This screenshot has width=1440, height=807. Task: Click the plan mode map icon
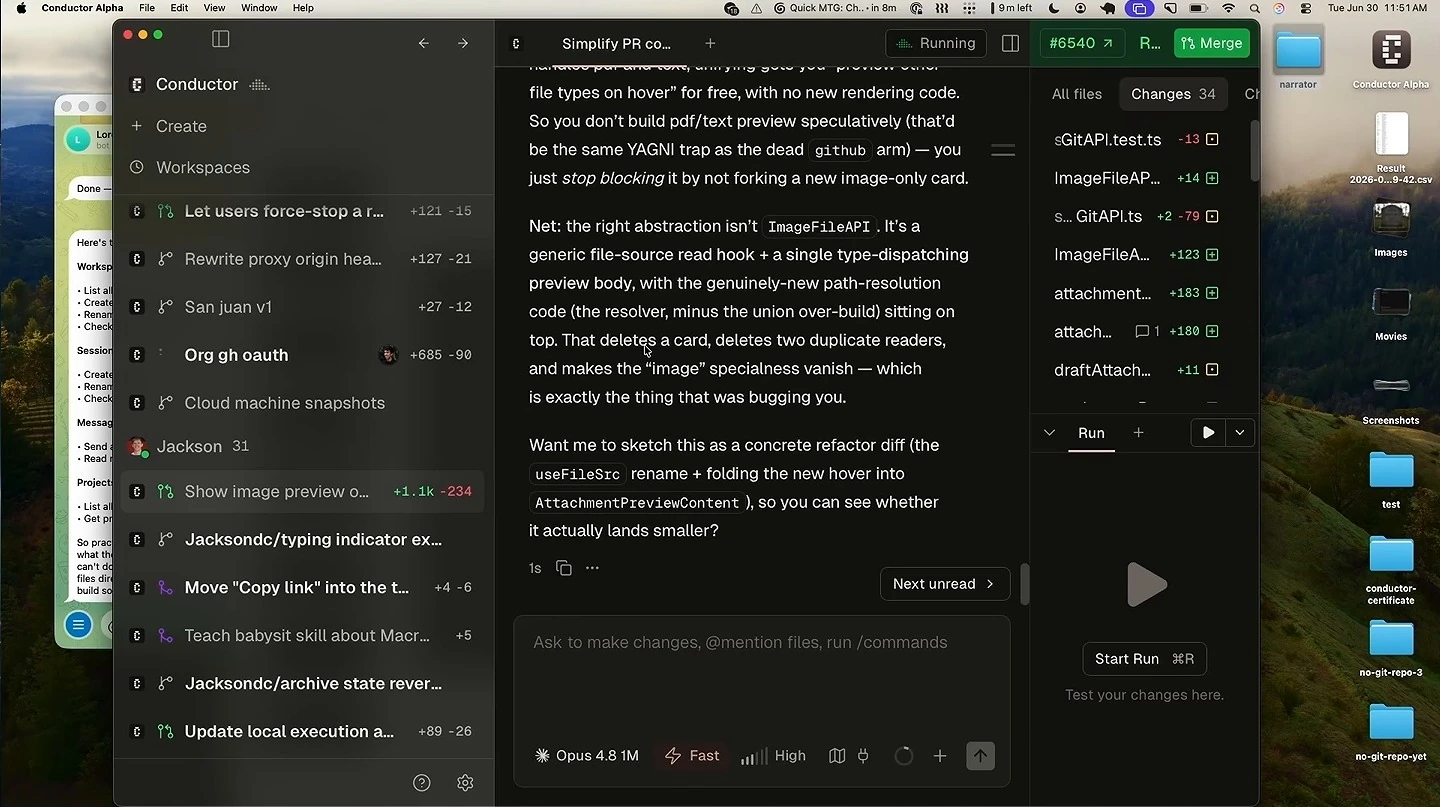837,756
